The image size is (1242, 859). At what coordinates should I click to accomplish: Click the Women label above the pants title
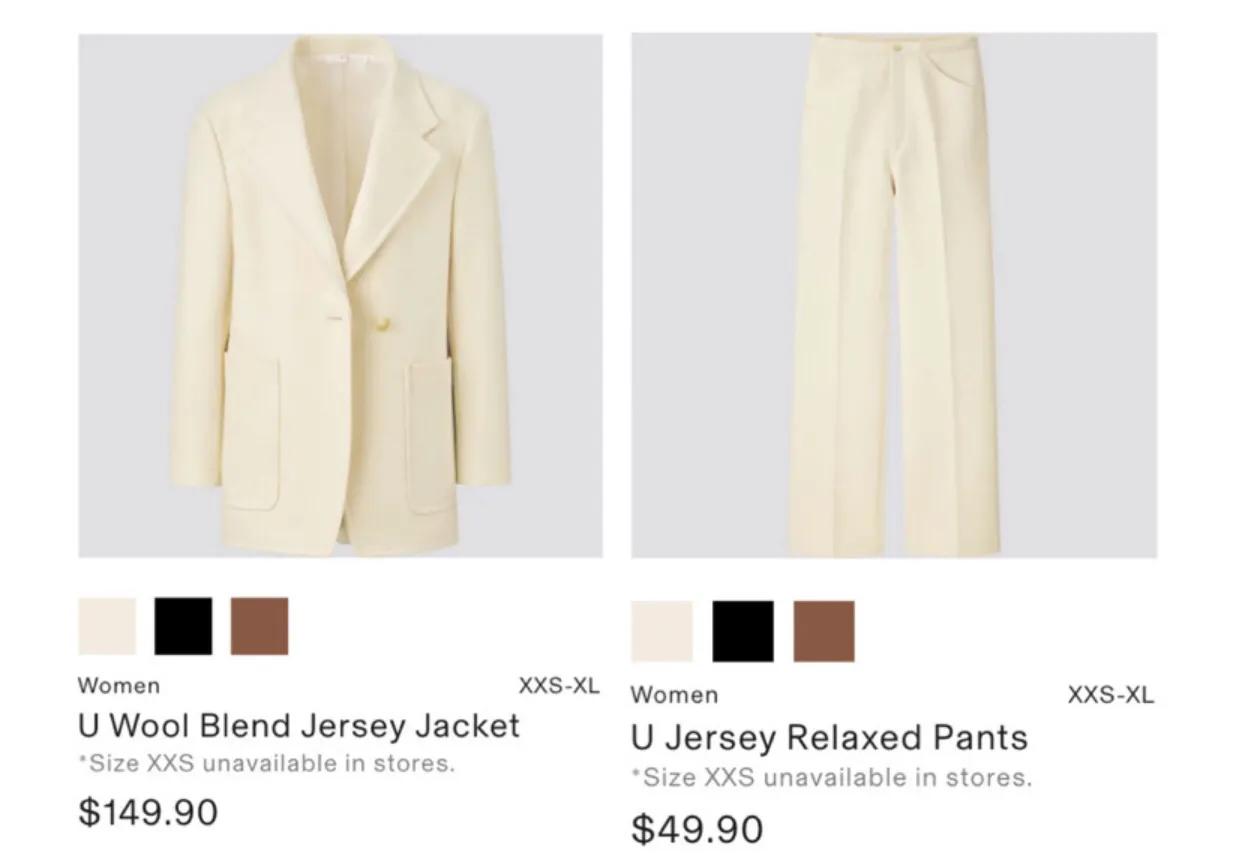[674, 695]
